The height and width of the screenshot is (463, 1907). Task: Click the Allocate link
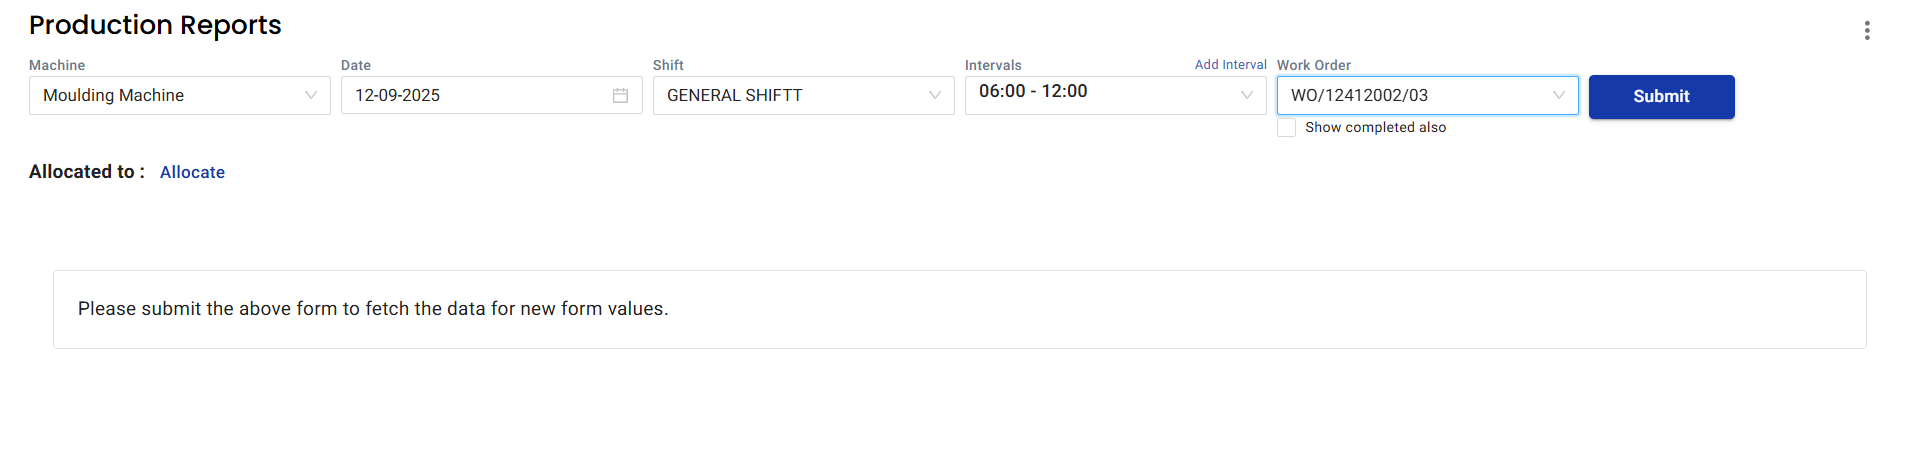[x=192, y=172]
